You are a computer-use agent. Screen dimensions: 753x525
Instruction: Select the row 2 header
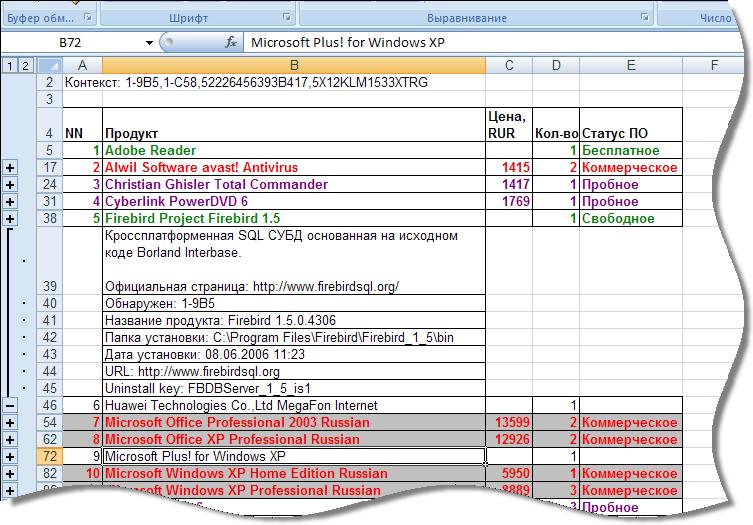point(50,83)
